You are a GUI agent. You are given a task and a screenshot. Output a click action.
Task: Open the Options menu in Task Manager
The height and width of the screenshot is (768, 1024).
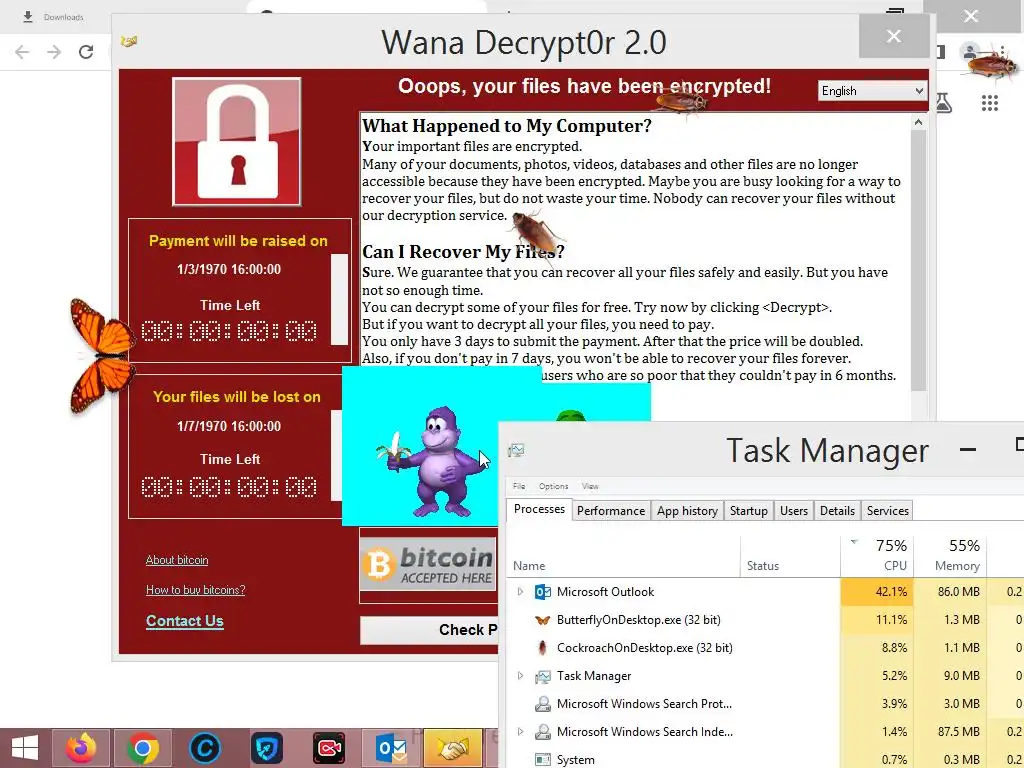tap(553, 486)
